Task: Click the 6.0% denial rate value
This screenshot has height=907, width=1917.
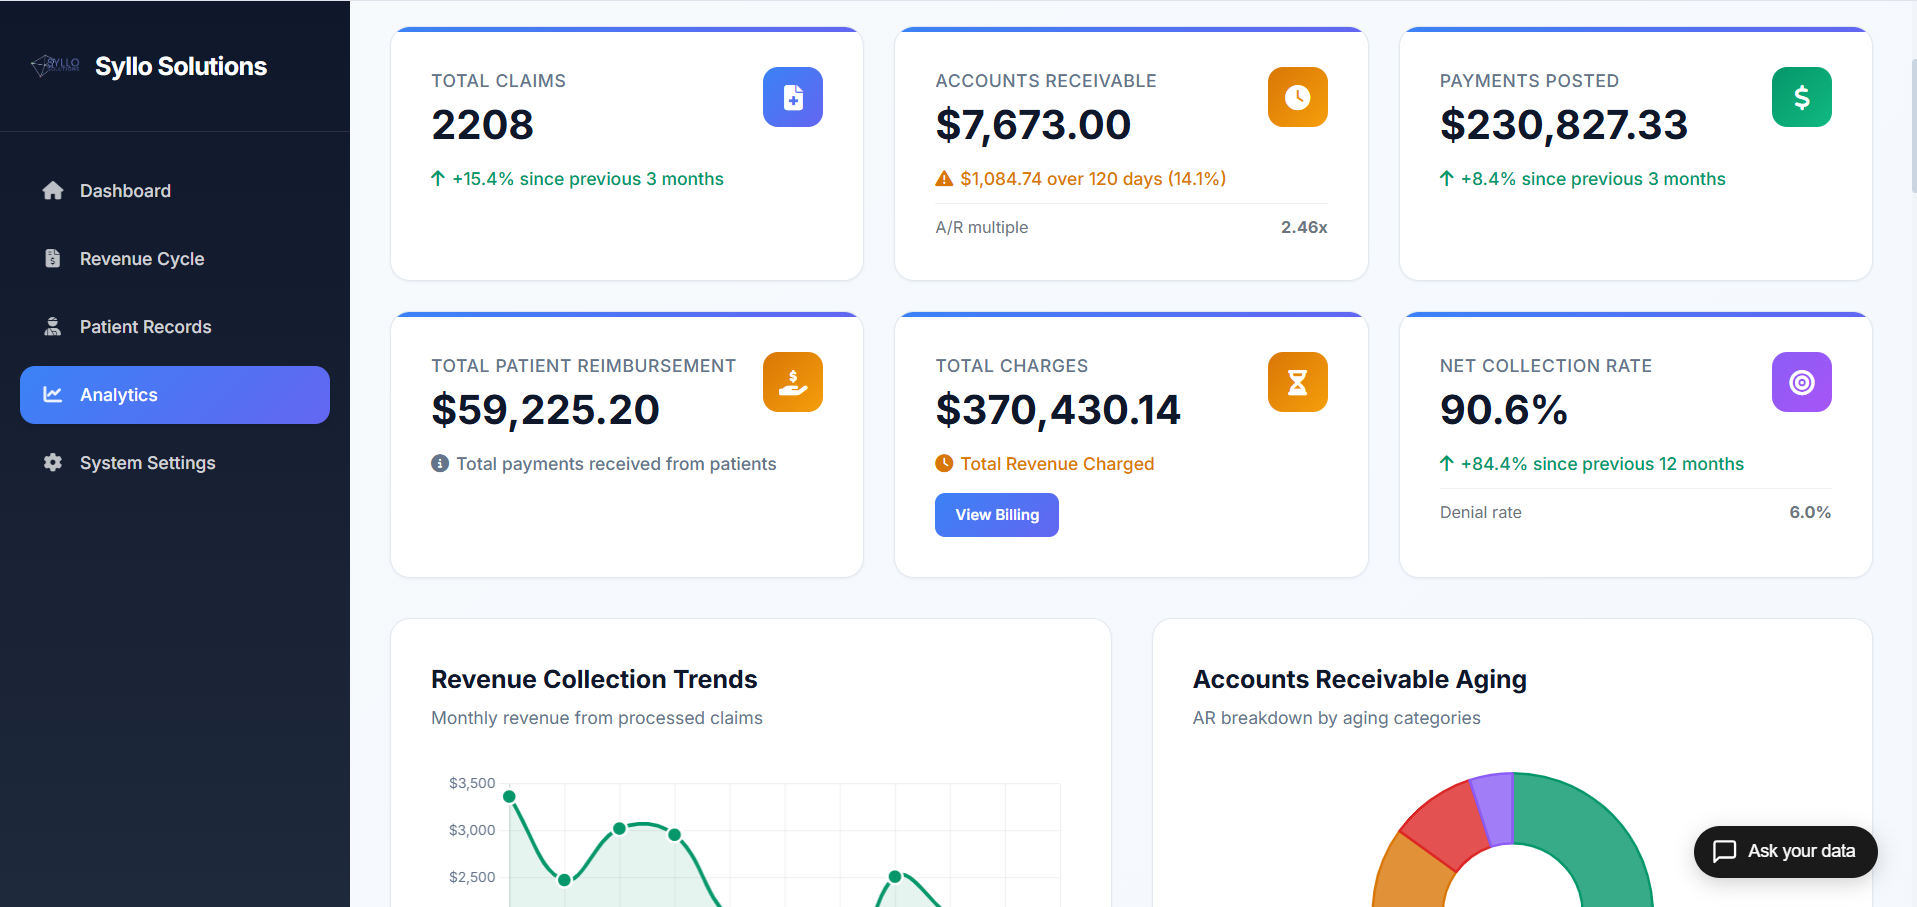Action: 1810,512
